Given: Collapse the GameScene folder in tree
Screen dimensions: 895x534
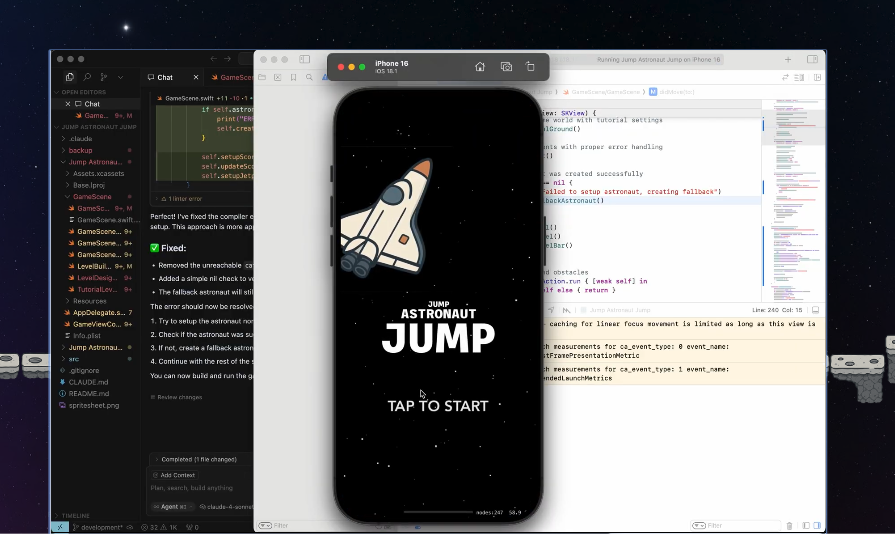Looking at the screenshot, I should click(66, 197).
